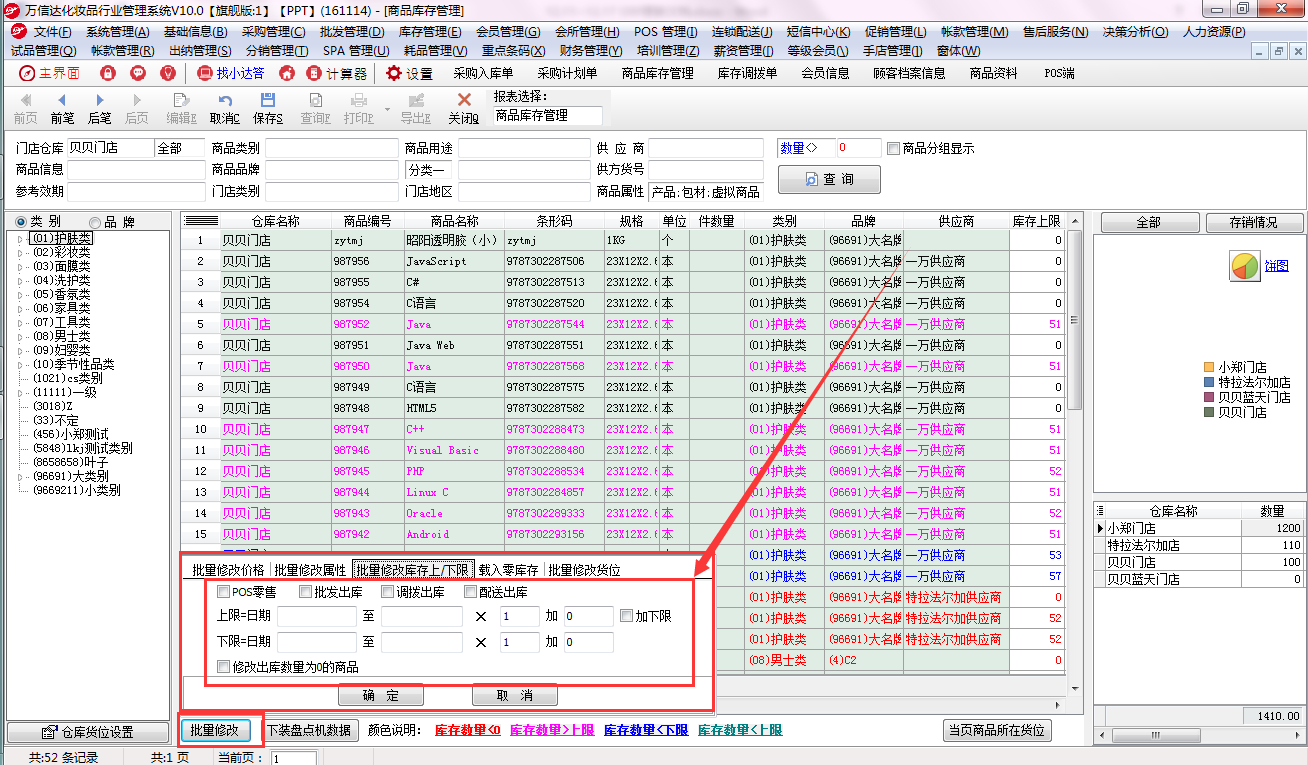Open the 会员管理(G) menu
Viewport: 1308px width, 765px height.
coord(508,32)
